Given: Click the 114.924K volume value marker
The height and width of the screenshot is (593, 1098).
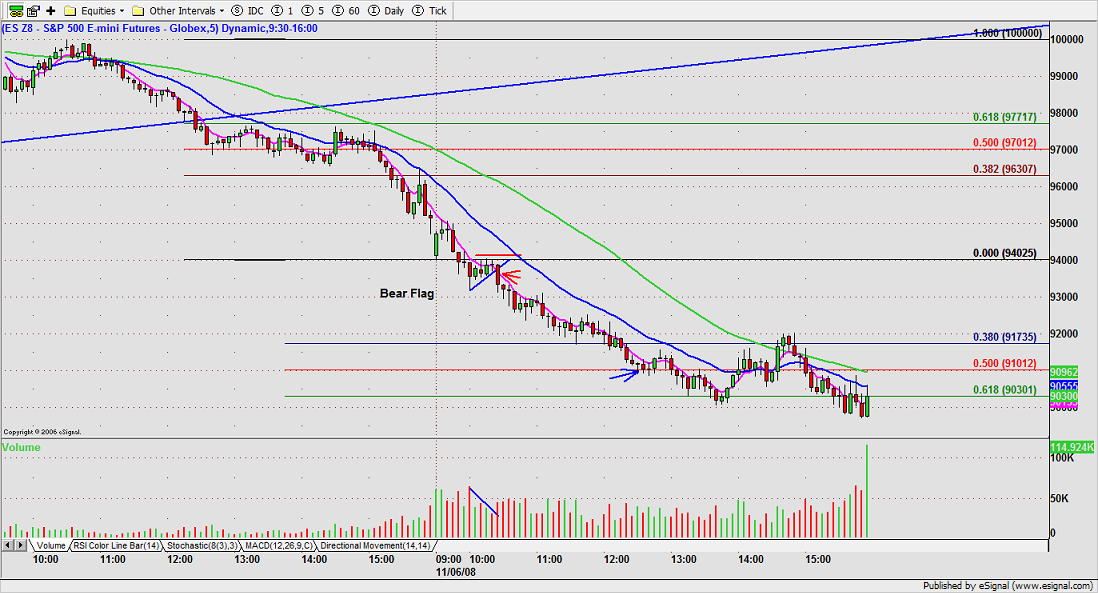Looking at the screenshot, I should tap(1071, 447).
